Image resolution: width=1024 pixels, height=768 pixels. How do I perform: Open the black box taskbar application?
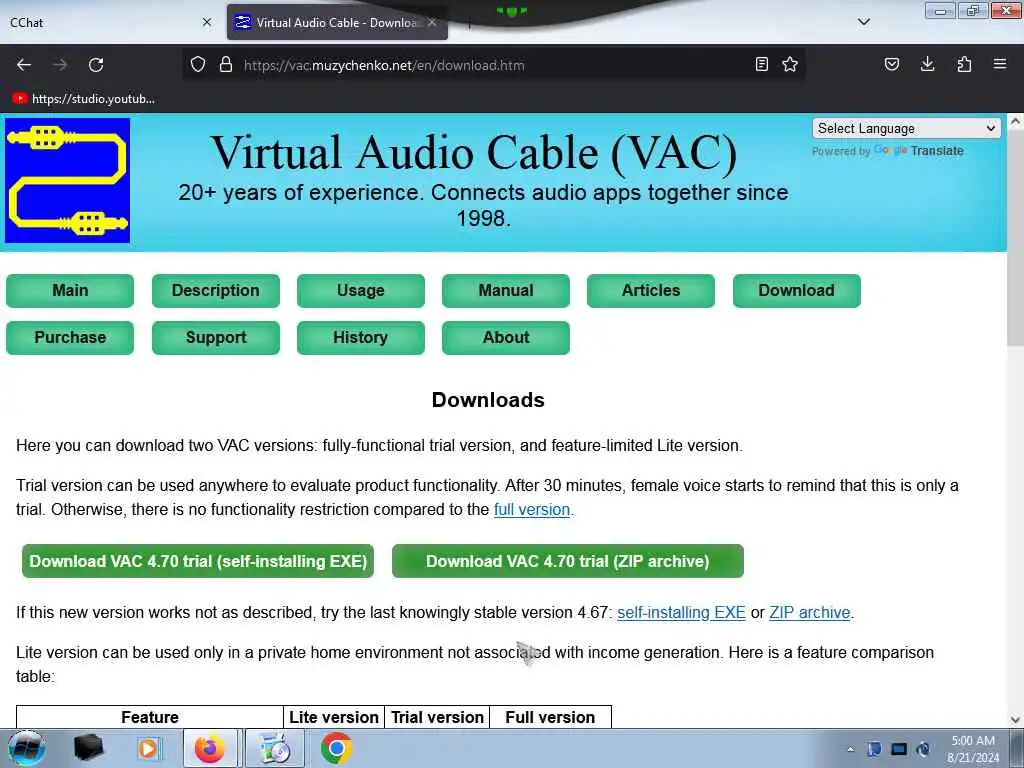(x=89, y=748)
